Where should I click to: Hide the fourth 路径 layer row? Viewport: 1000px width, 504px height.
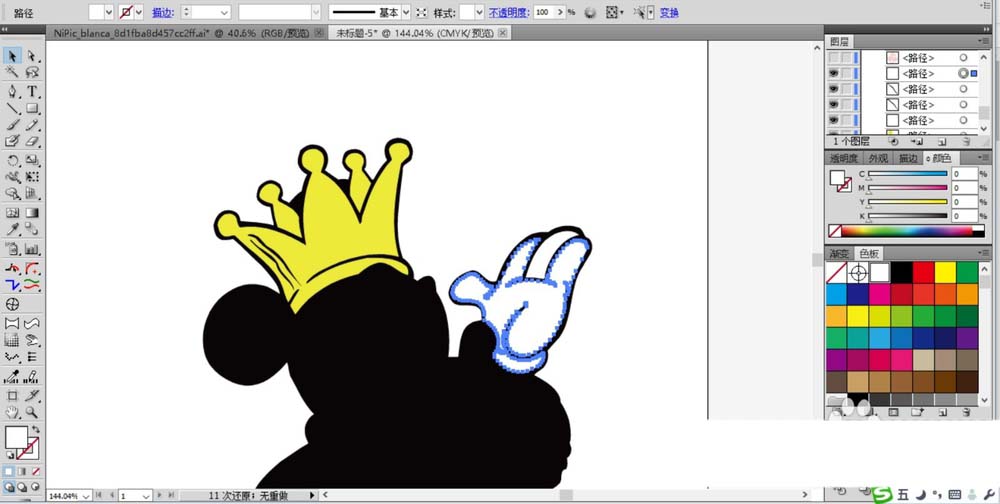(x=833, y=105)
